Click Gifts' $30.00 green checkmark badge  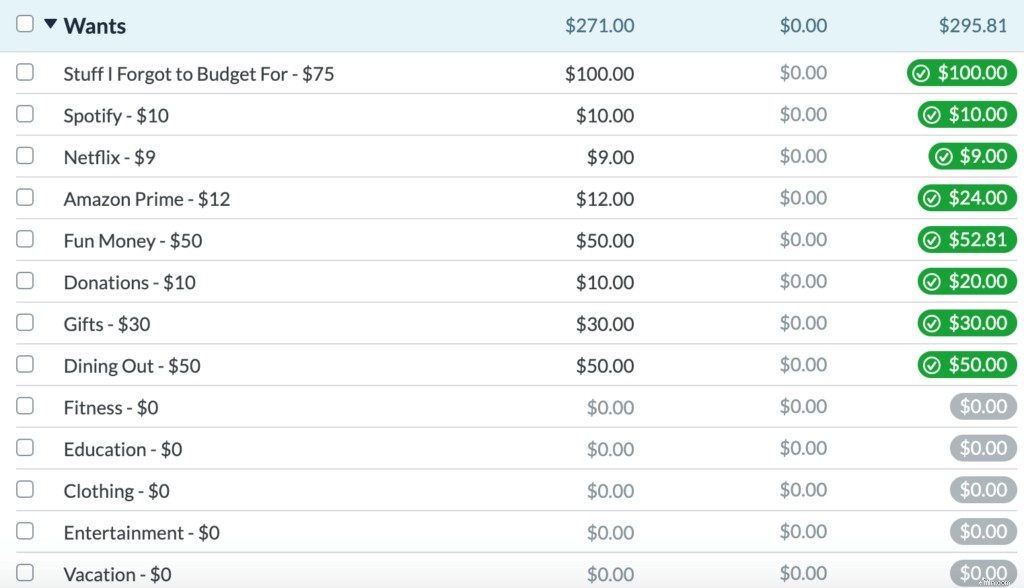pyautogui.click(x=966, y=323)
